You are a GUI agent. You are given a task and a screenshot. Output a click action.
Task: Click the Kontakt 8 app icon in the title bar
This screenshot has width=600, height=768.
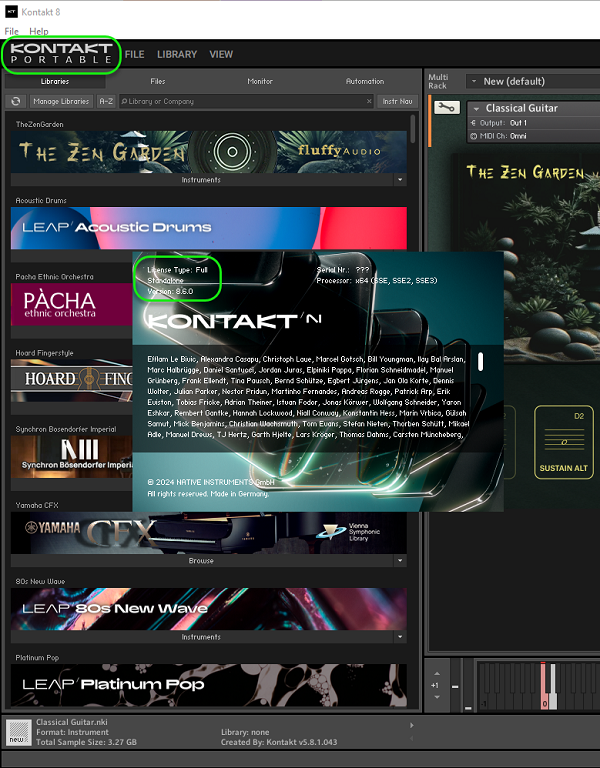click(11, 12)
